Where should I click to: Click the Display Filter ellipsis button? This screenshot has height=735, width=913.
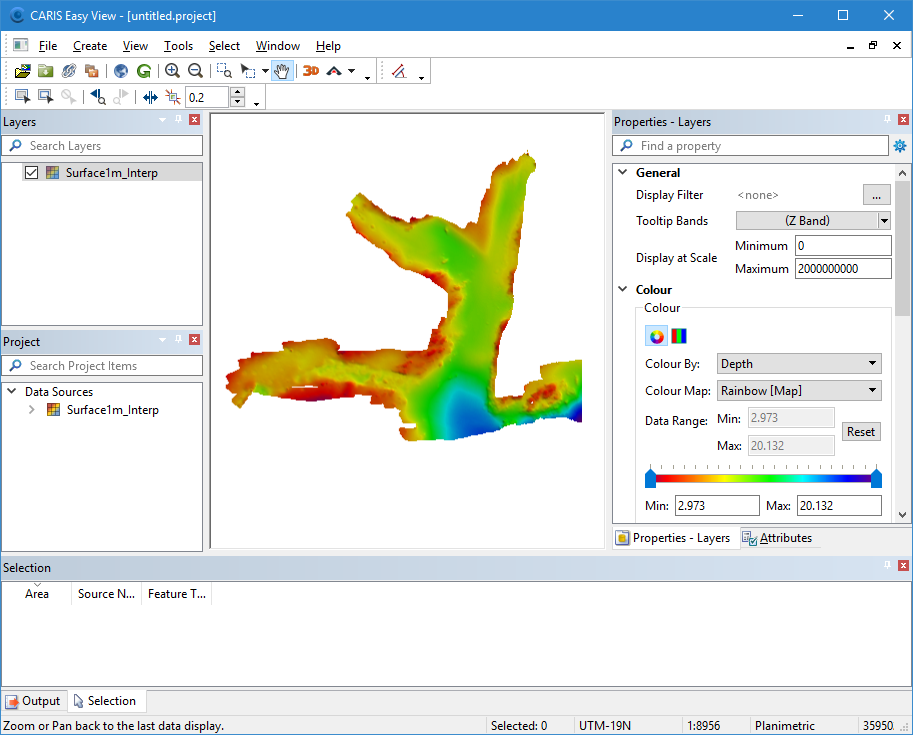[x=876, y=195]
